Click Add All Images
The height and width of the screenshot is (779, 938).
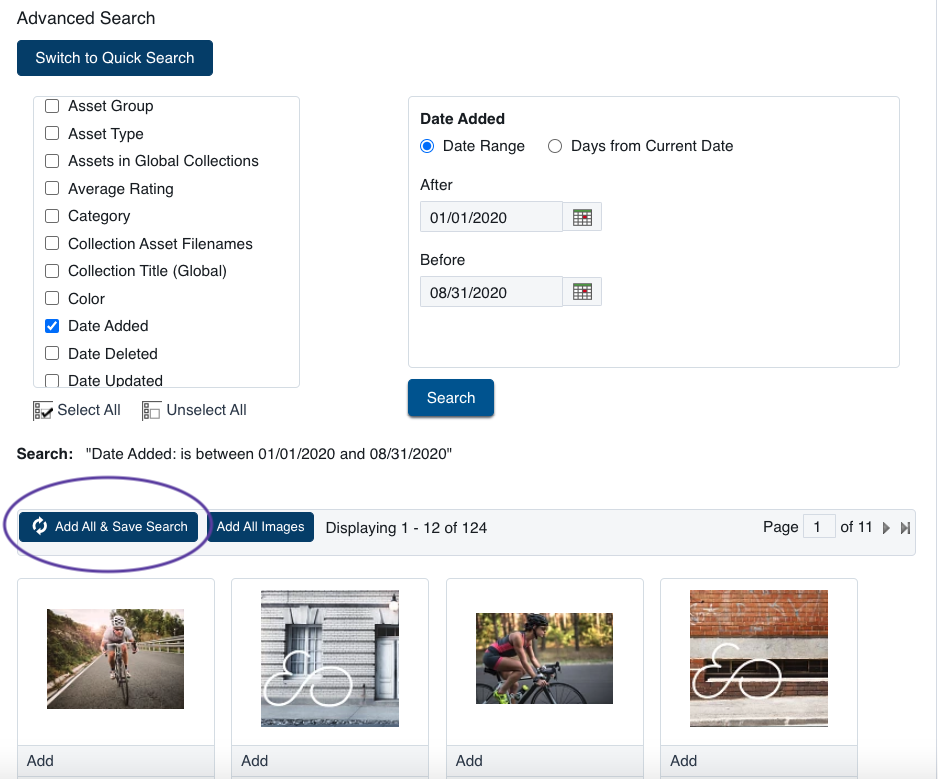(260, 526)
